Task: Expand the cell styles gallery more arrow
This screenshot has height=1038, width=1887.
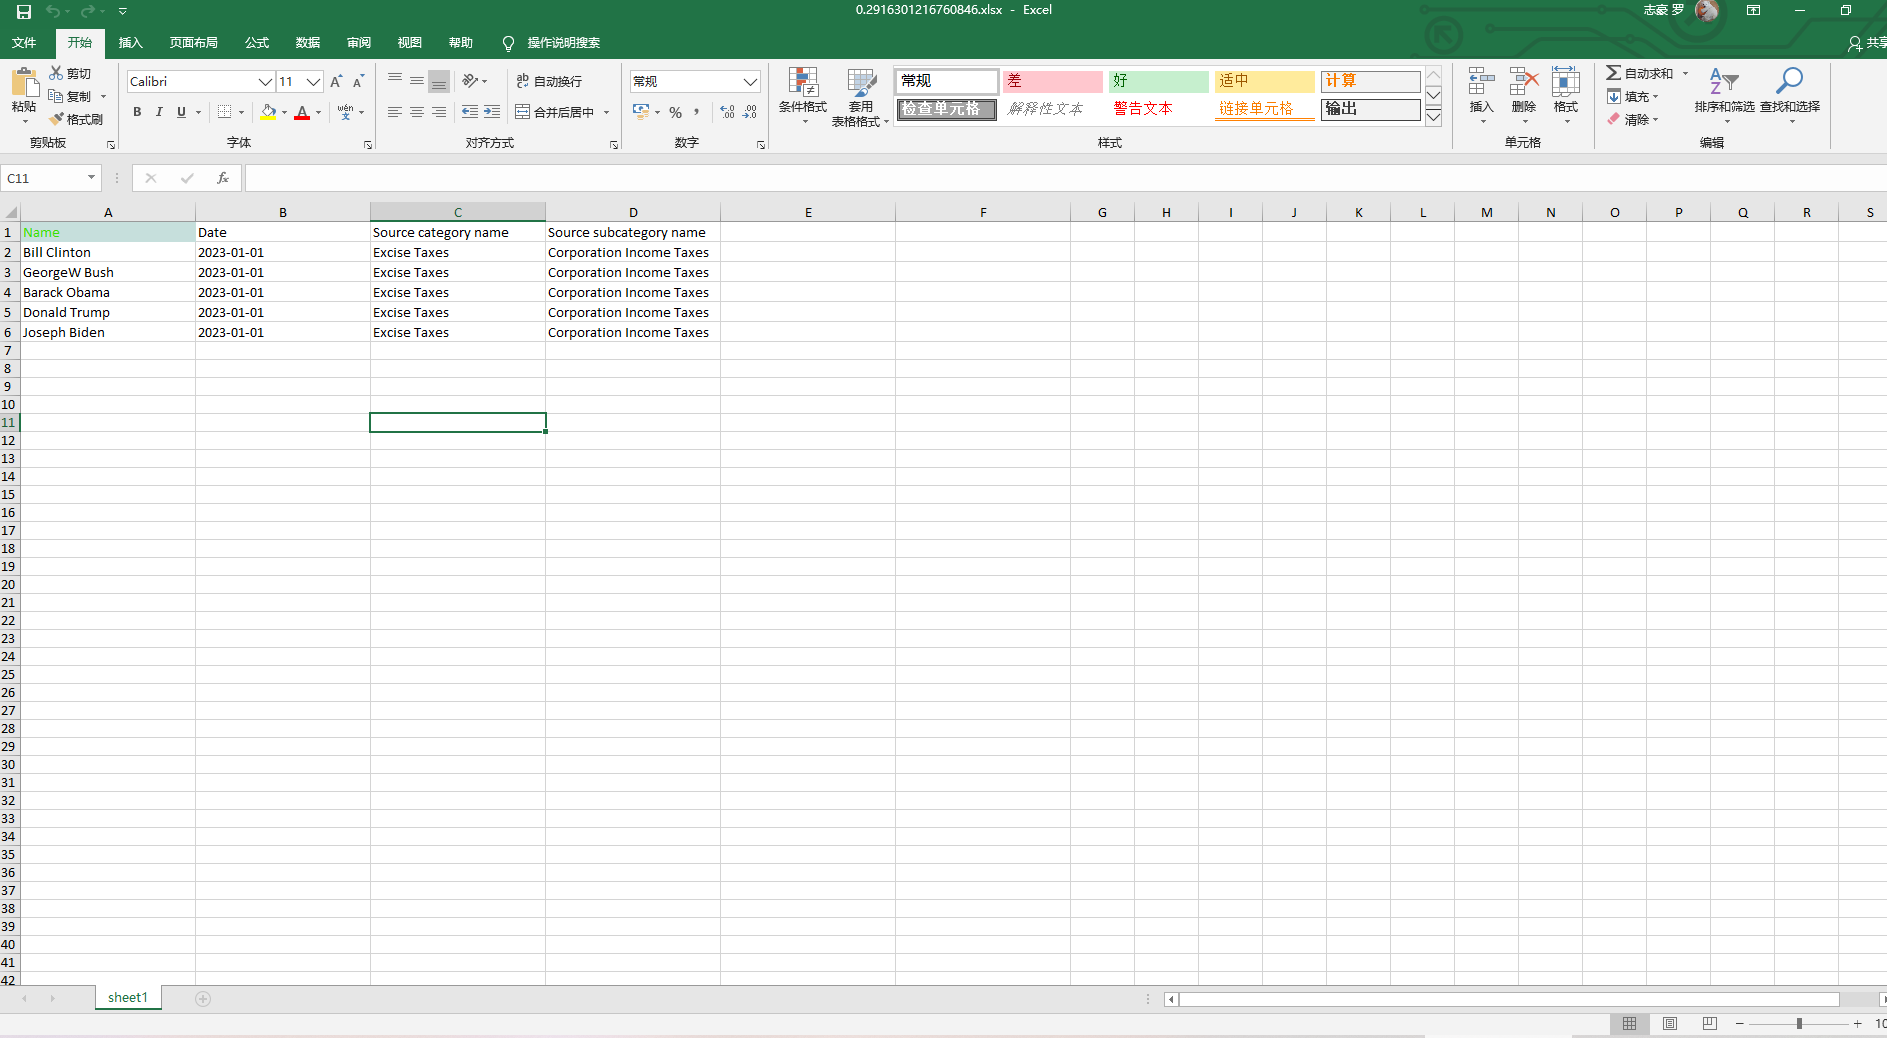Action: point(1433,117)
